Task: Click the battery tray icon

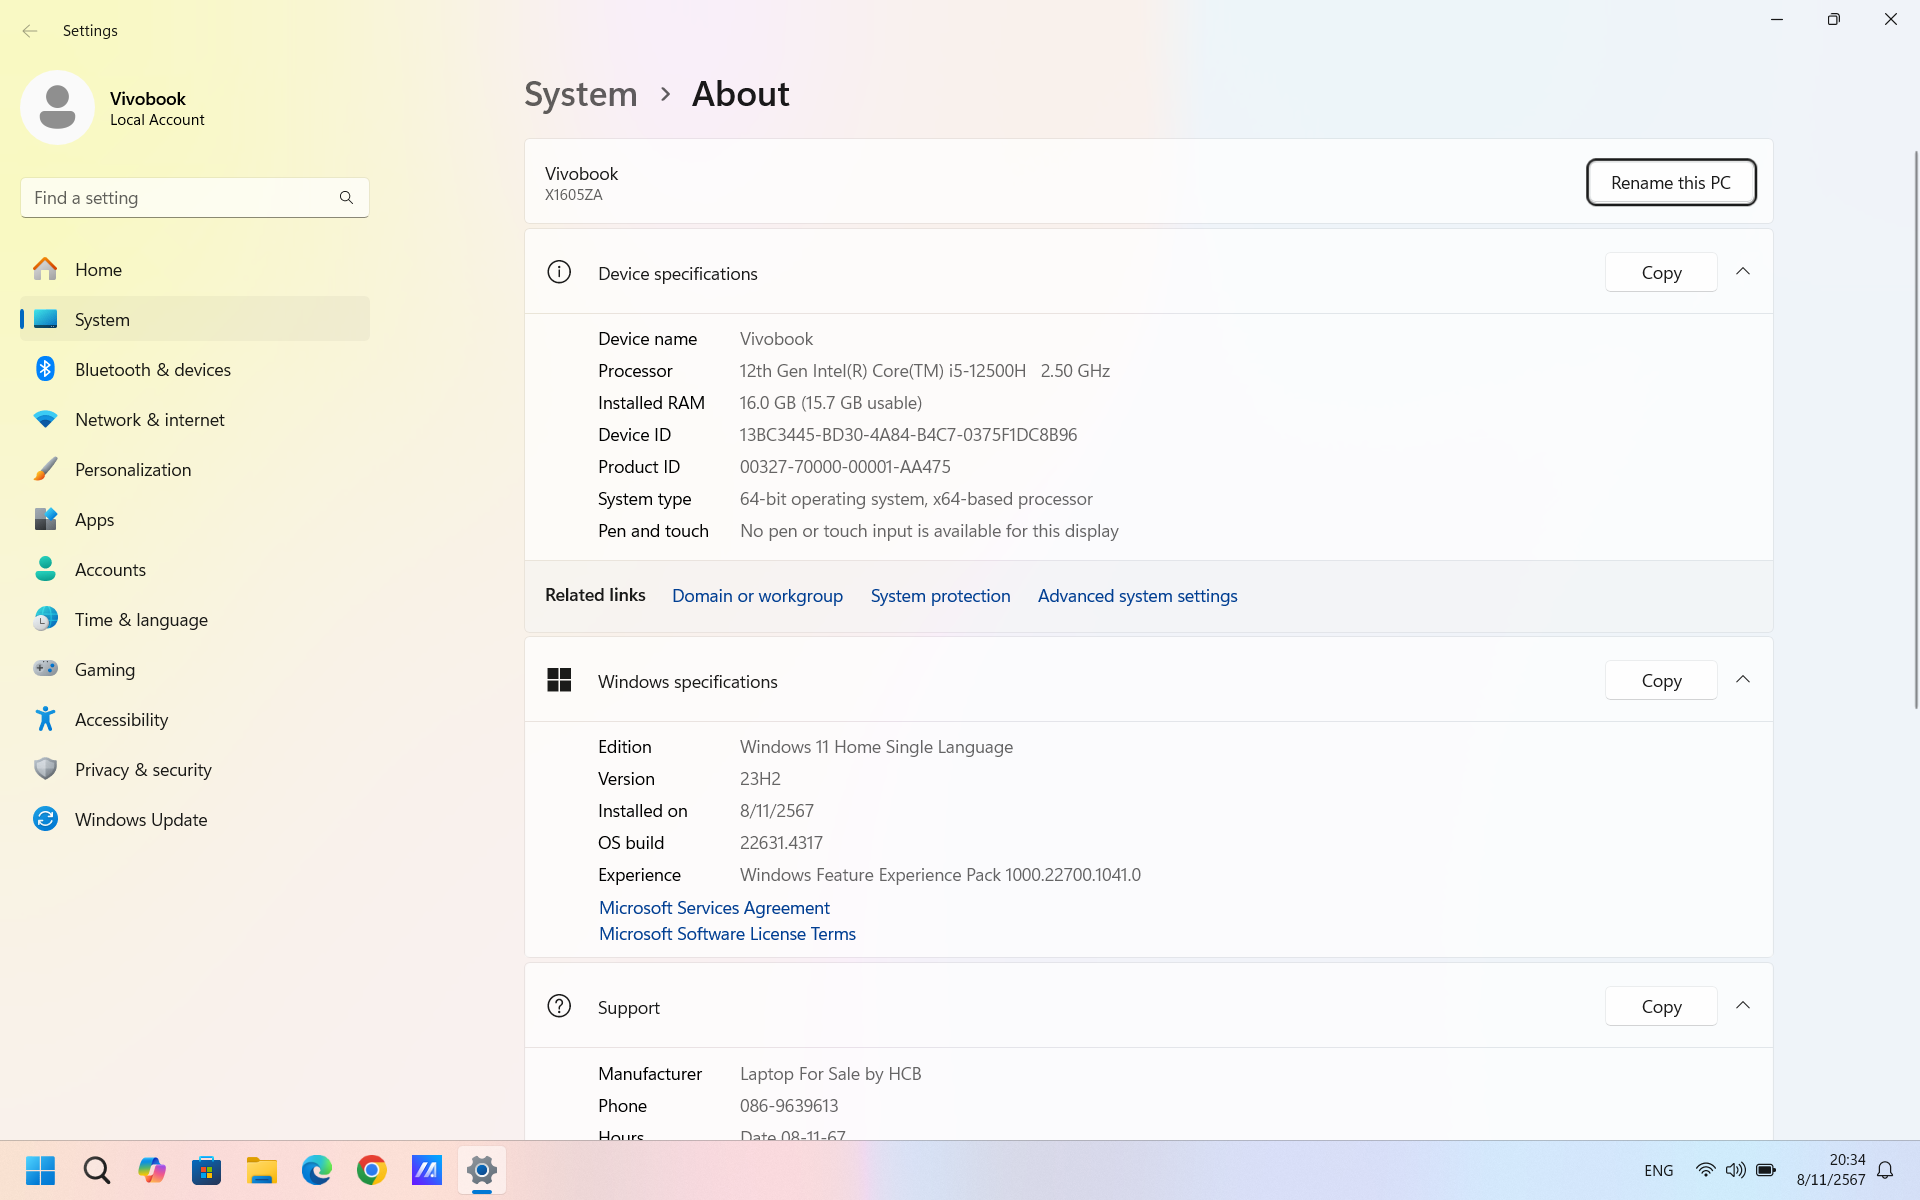Action: click(x=1766, y=1170)
